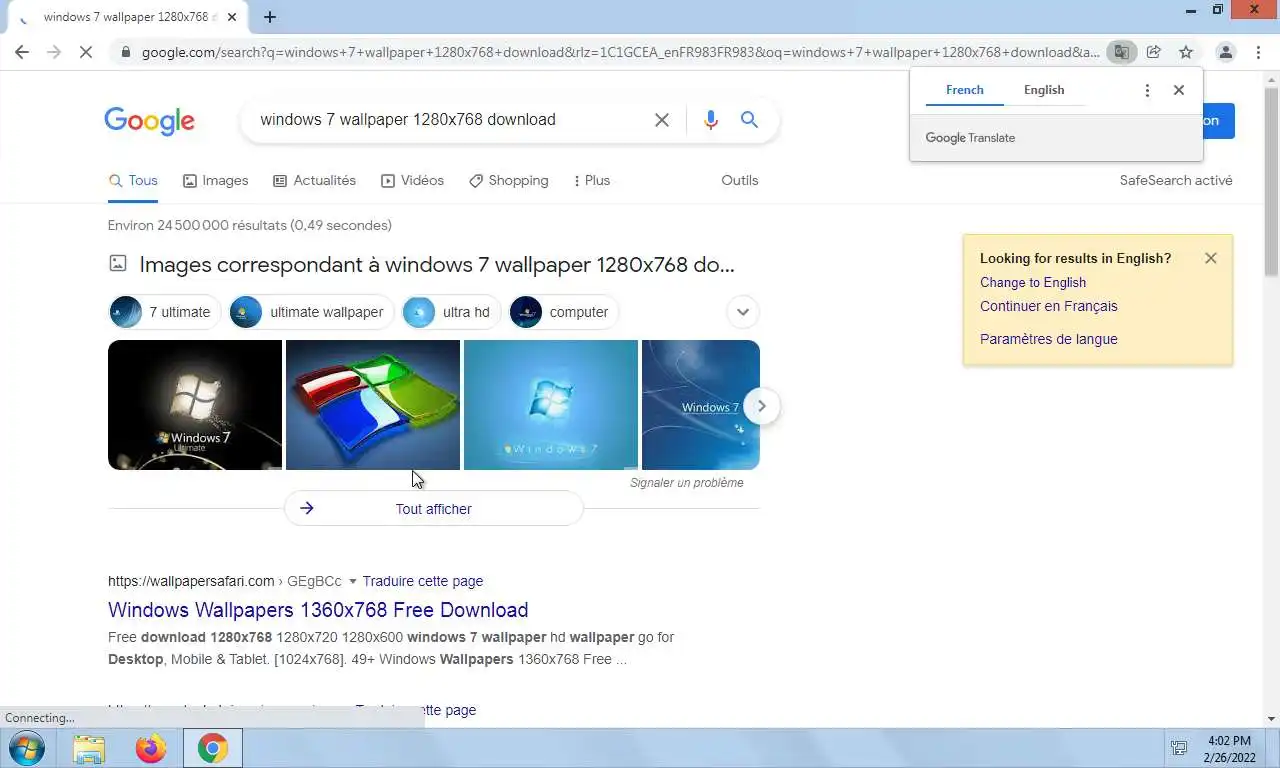1280x768 pixels.
Task: Switch to Shopping tab
Action: tap(508, 181)
